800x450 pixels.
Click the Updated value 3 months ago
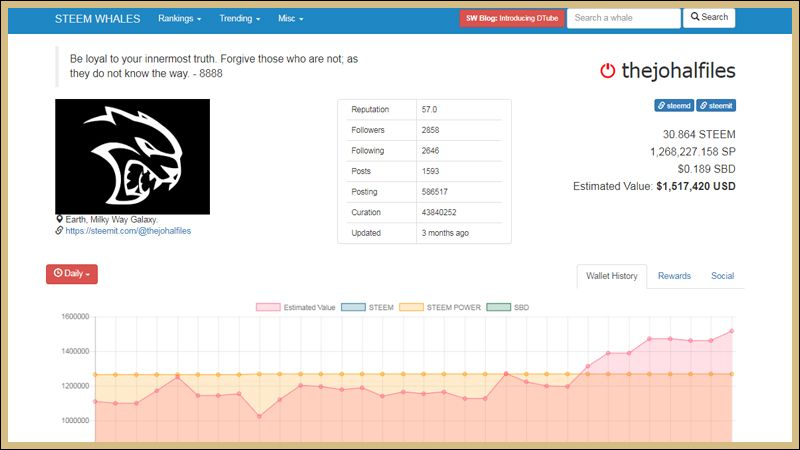point(445,233)
